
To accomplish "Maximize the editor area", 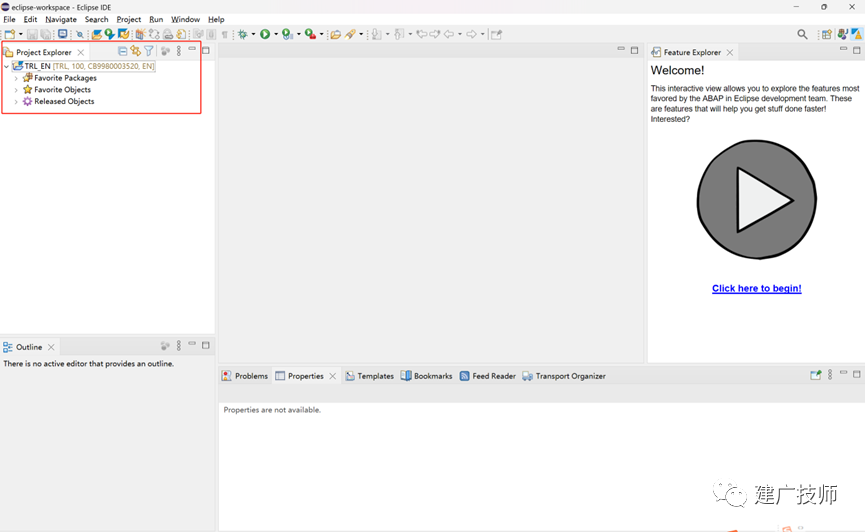I will 634,50.
